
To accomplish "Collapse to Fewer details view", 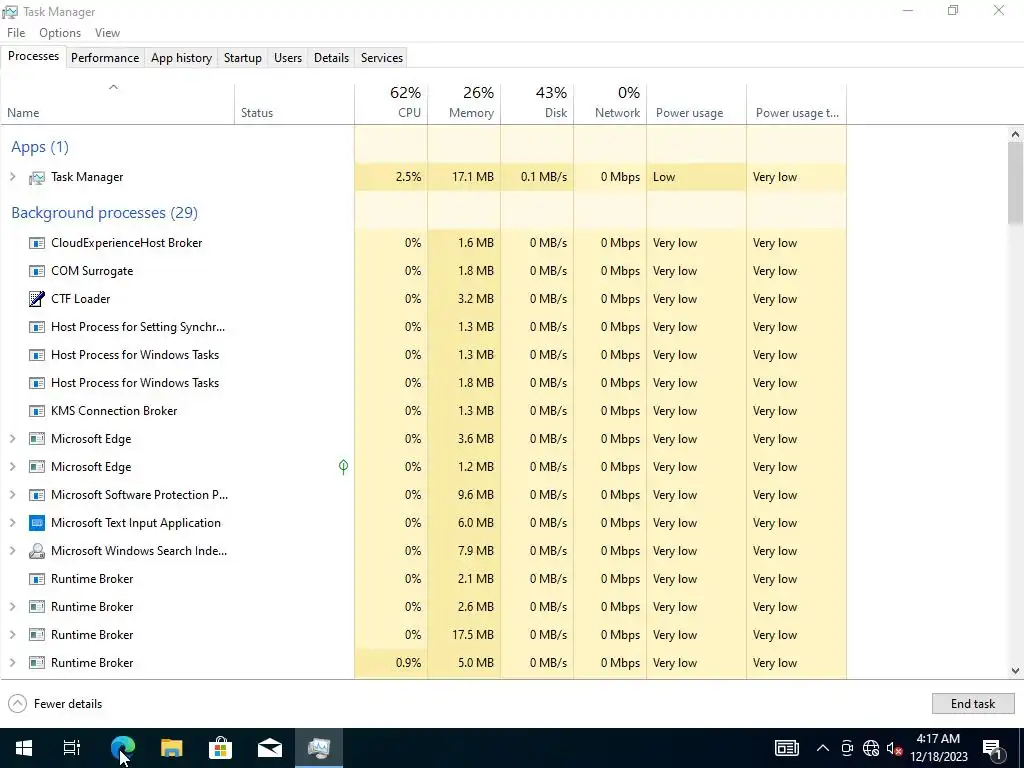I will click(x=55, y=704).
